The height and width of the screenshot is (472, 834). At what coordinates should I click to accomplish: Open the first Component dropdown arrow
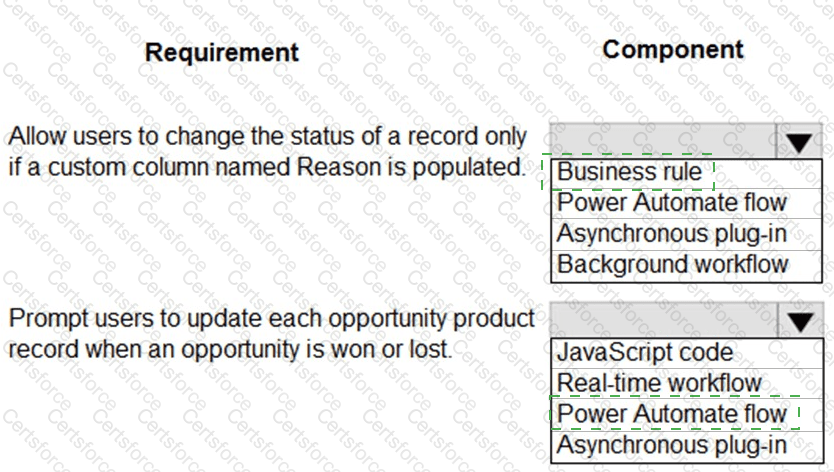[798, 143]
